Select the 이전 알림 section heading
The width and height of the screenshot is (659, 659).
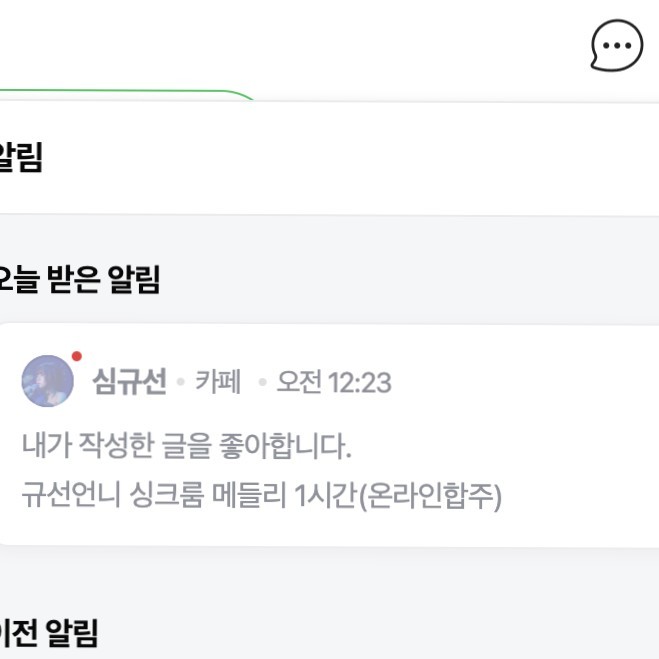50,632
